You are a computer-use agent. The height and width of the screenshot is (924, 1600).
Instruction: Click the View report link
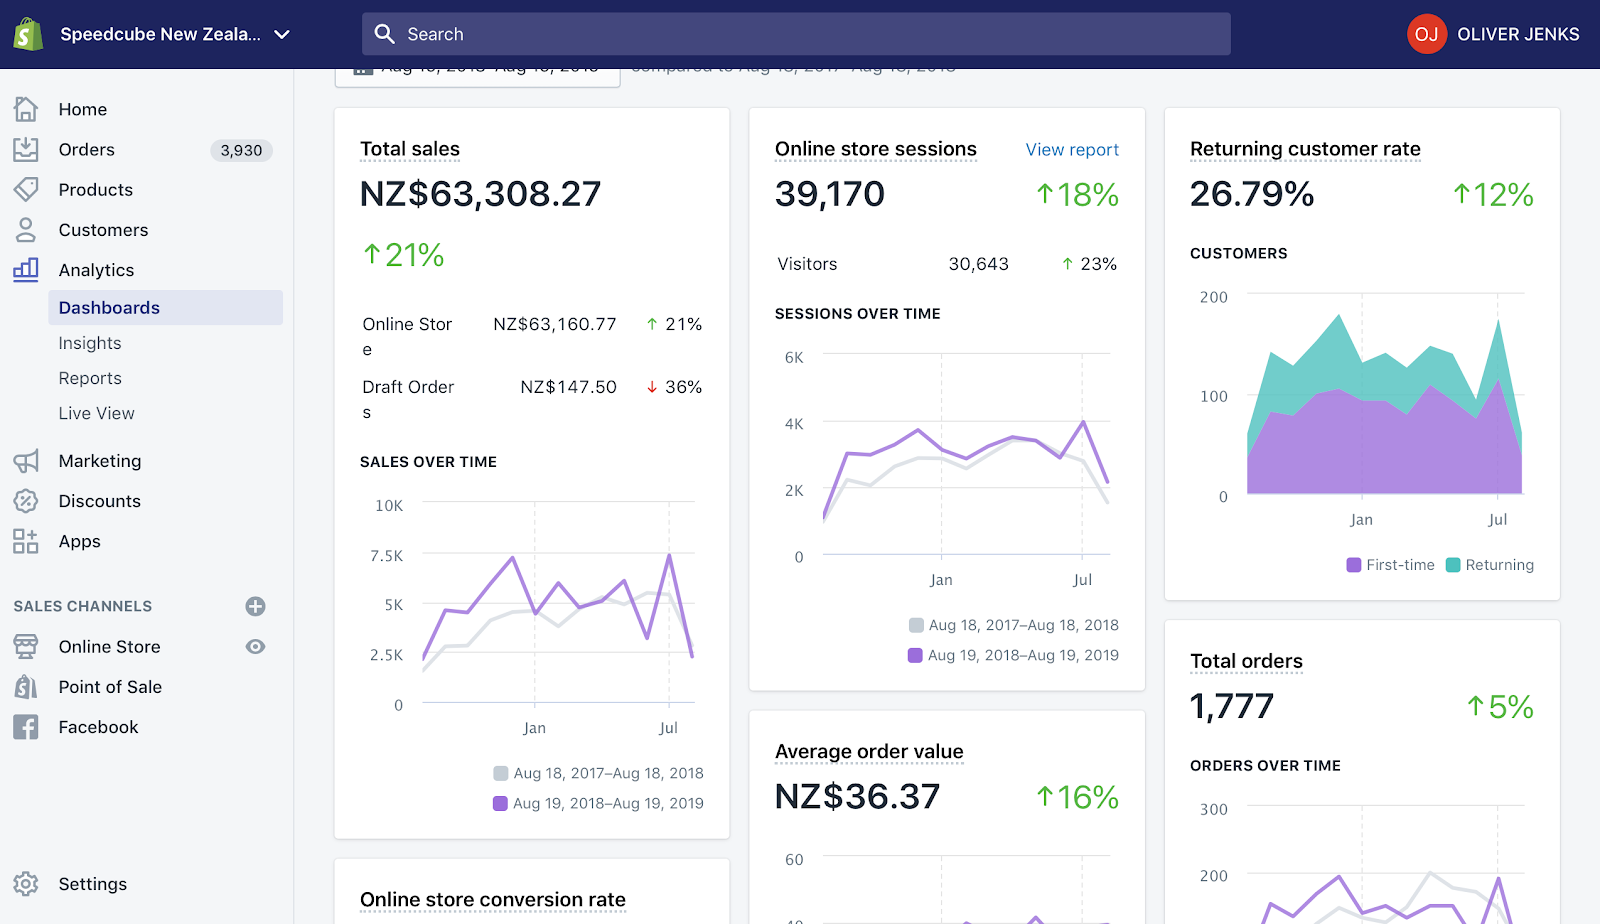(1072, 150)
